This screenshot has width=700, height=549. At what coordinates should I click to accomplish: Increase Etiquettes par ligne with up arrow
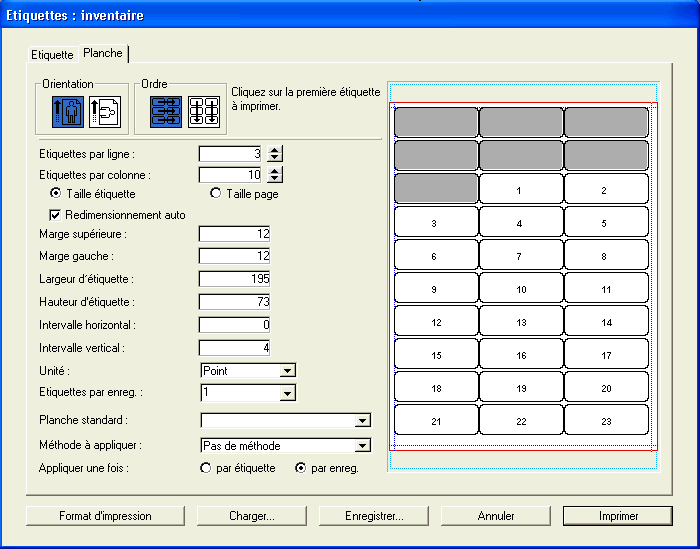(276, 150)
